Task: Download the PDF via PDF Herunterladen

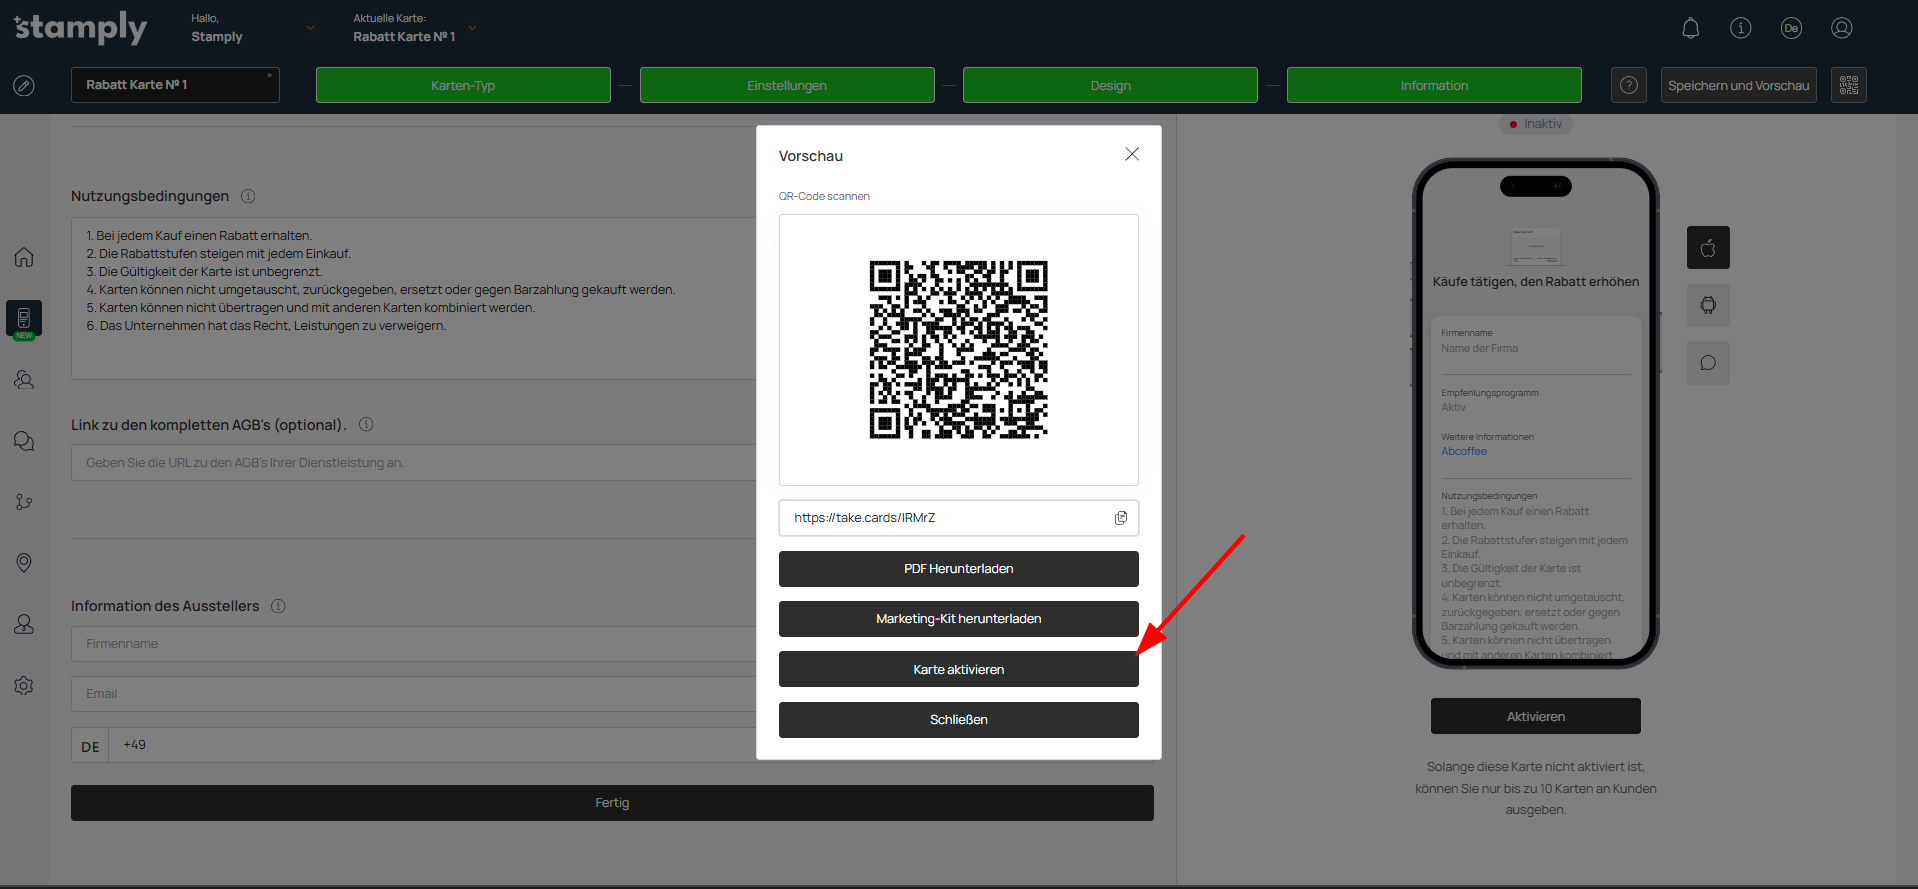Action: [x=958, y=569]
